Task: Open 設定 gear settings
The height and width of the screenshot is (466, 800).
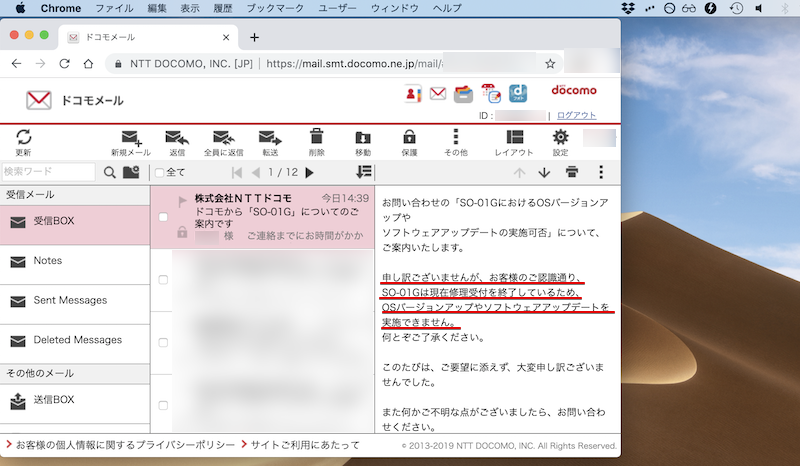Action: pos(560,138)
